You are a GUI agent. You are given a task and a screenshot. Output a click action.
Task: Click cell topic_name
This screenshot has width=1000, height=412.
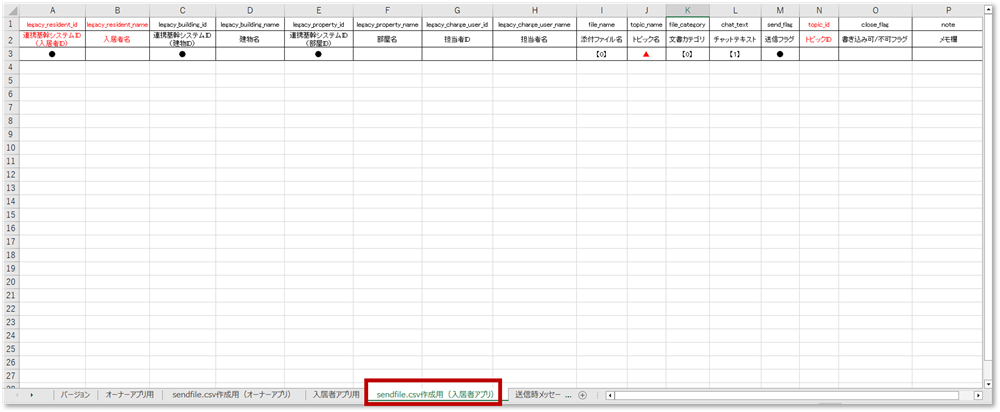pyautogui.click(x=647, y=24)
